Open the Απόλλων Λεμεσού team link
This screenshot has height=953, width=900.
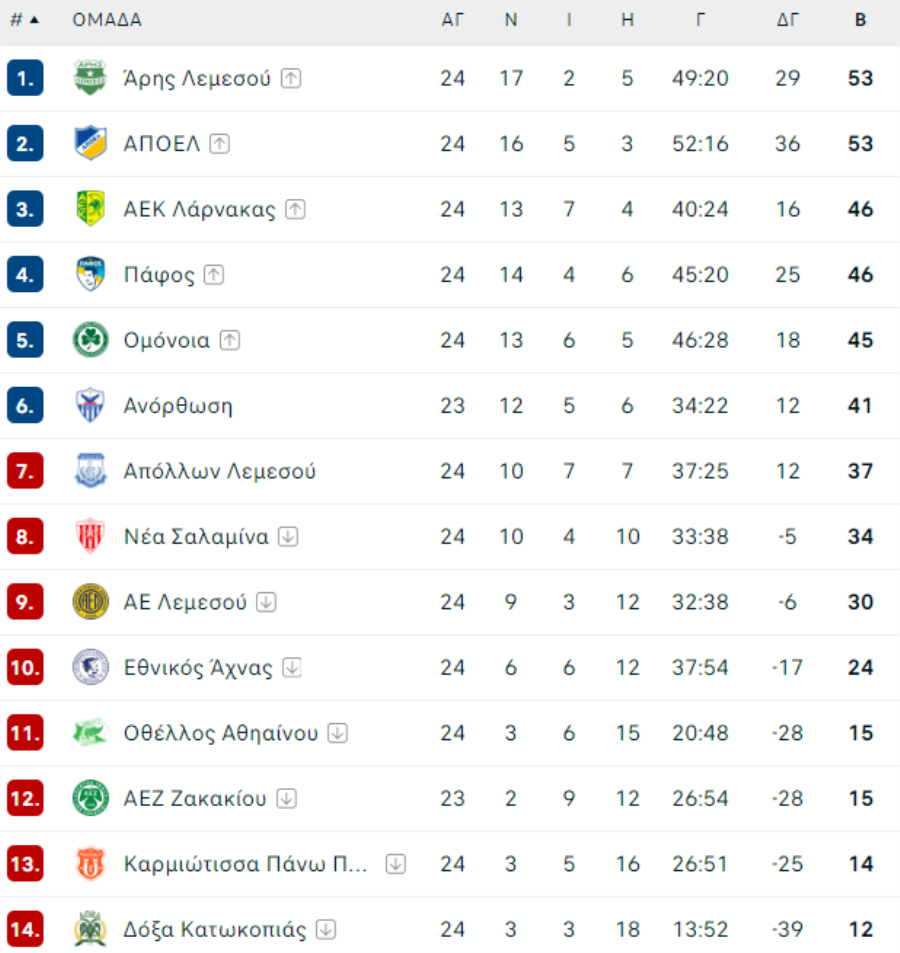[x=219, y=471]
